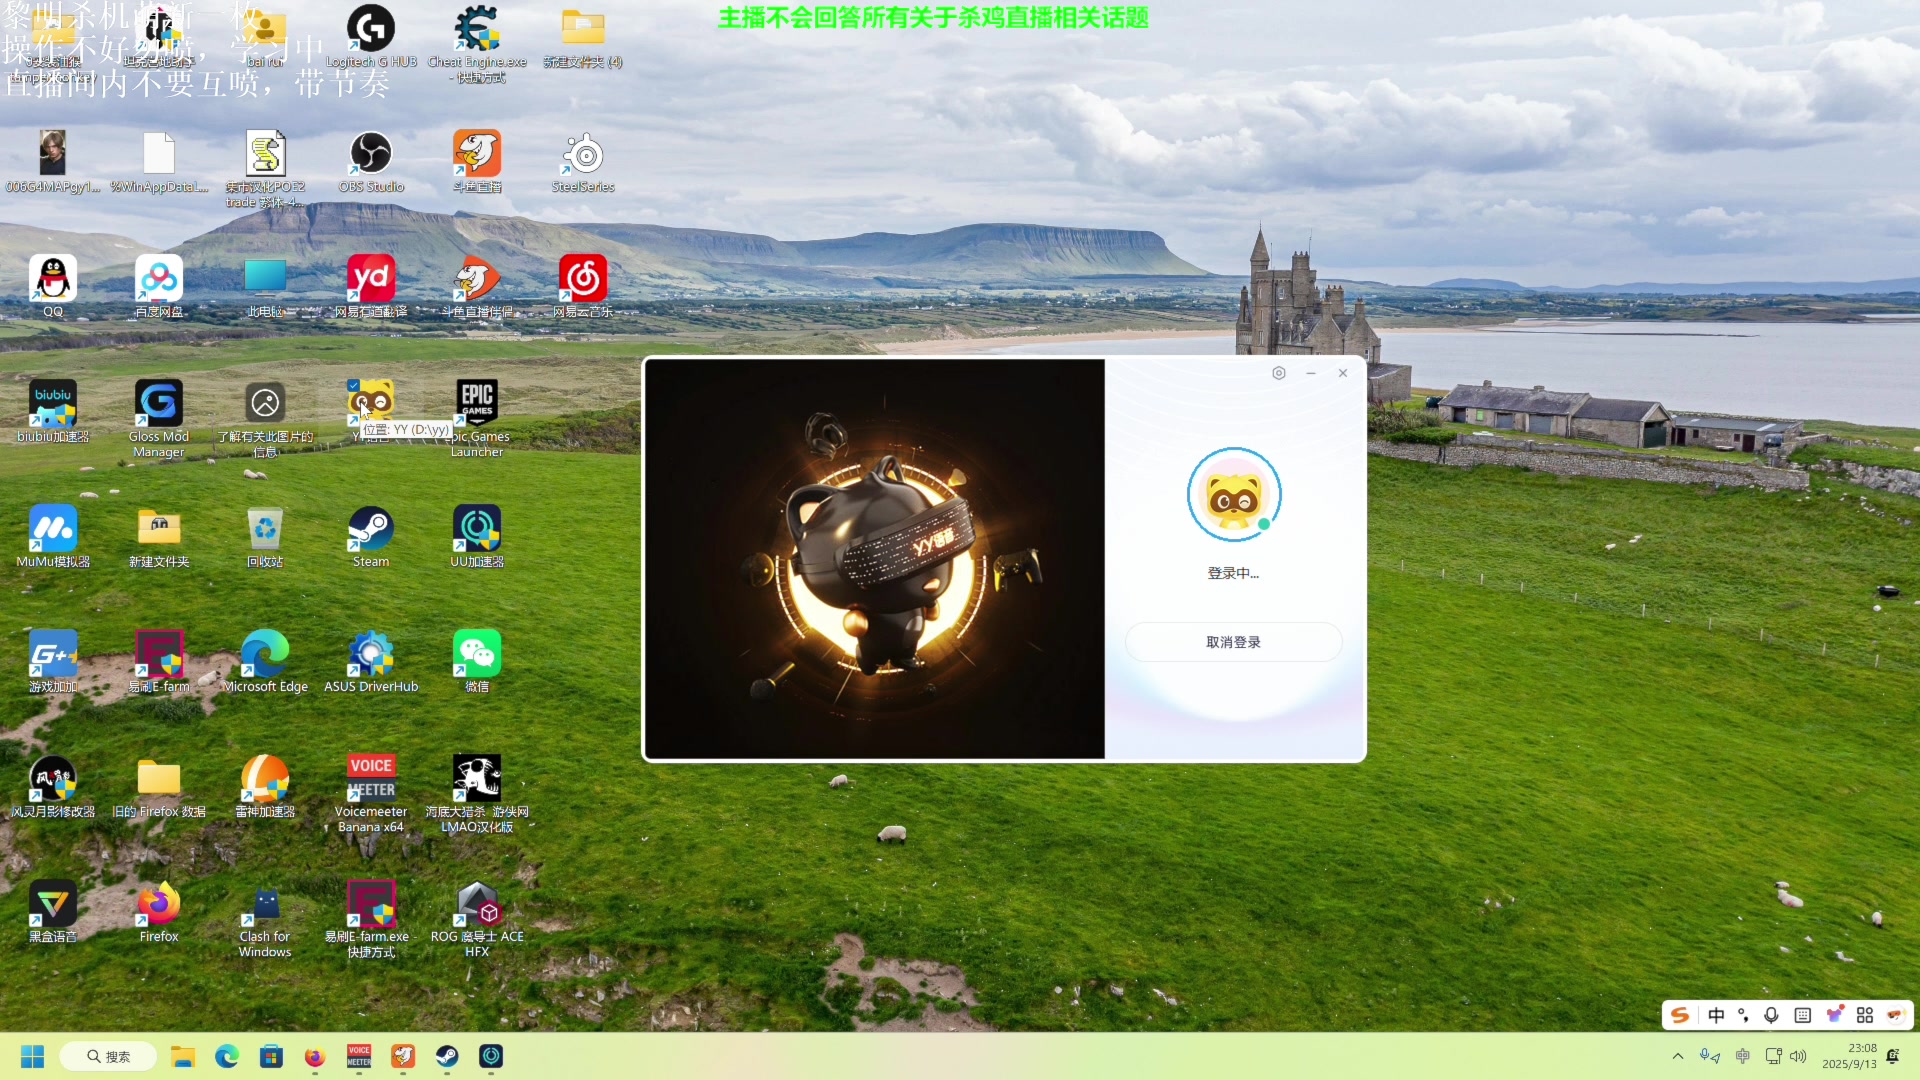The height and width of the screenshot is (1080, 1920).
Task: Open Cheat Engine shortcut icon
Action: 477,42
